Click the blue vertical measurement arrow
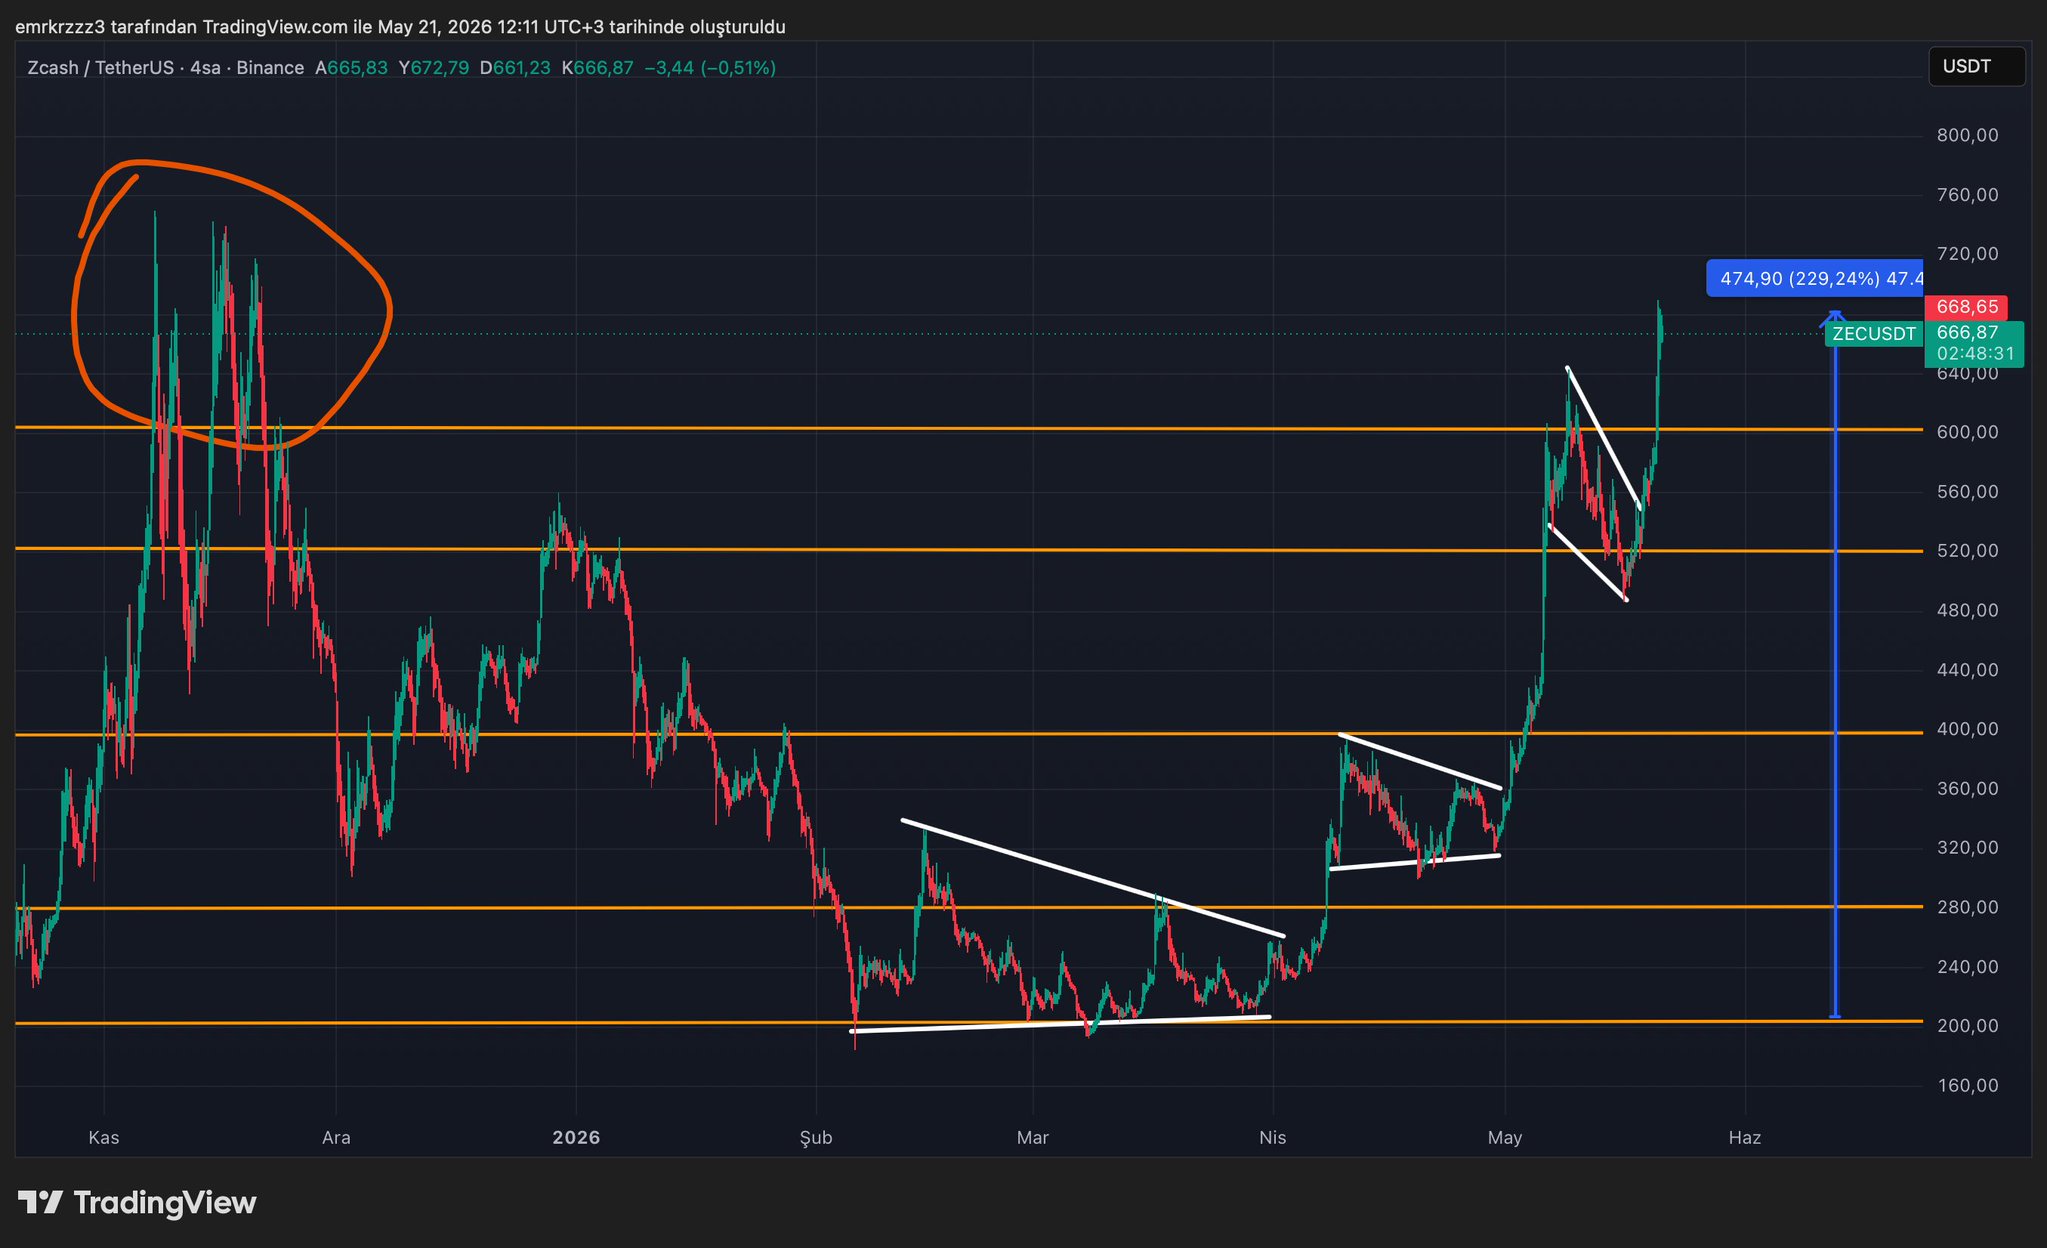Screen dimensions: 2047x1248 click(x=1835, y=664)
